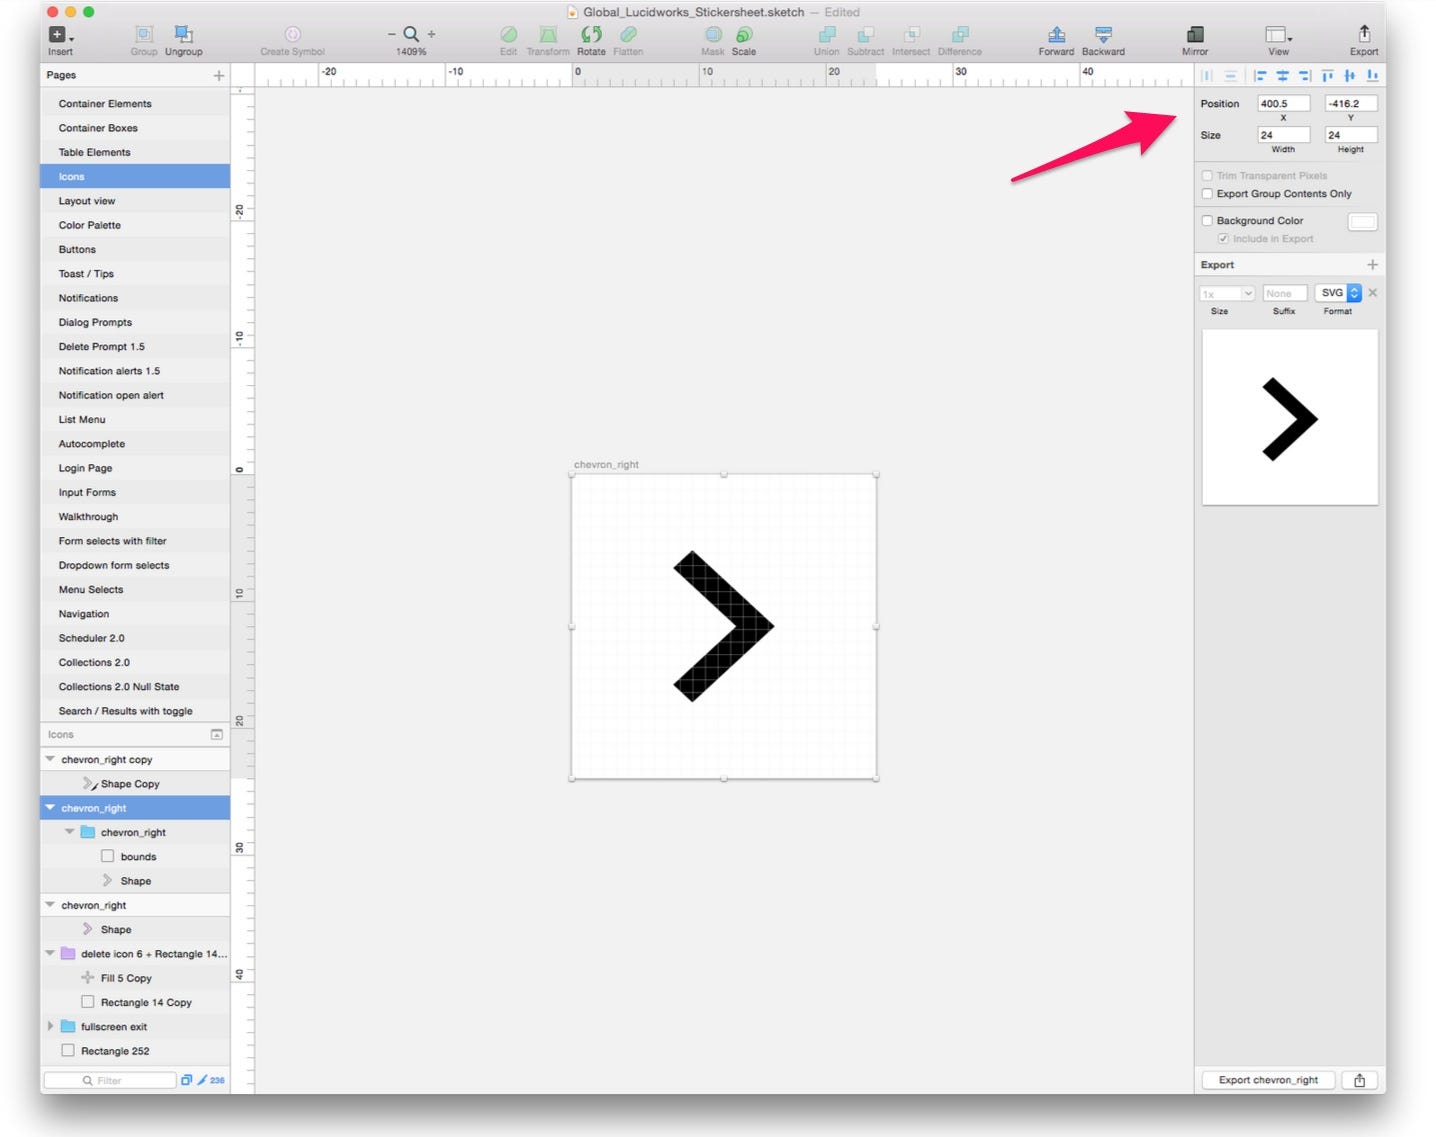Select the Shape Copy layer
This screenshot has height=1137, width=1436.
[x=135, y=784]
